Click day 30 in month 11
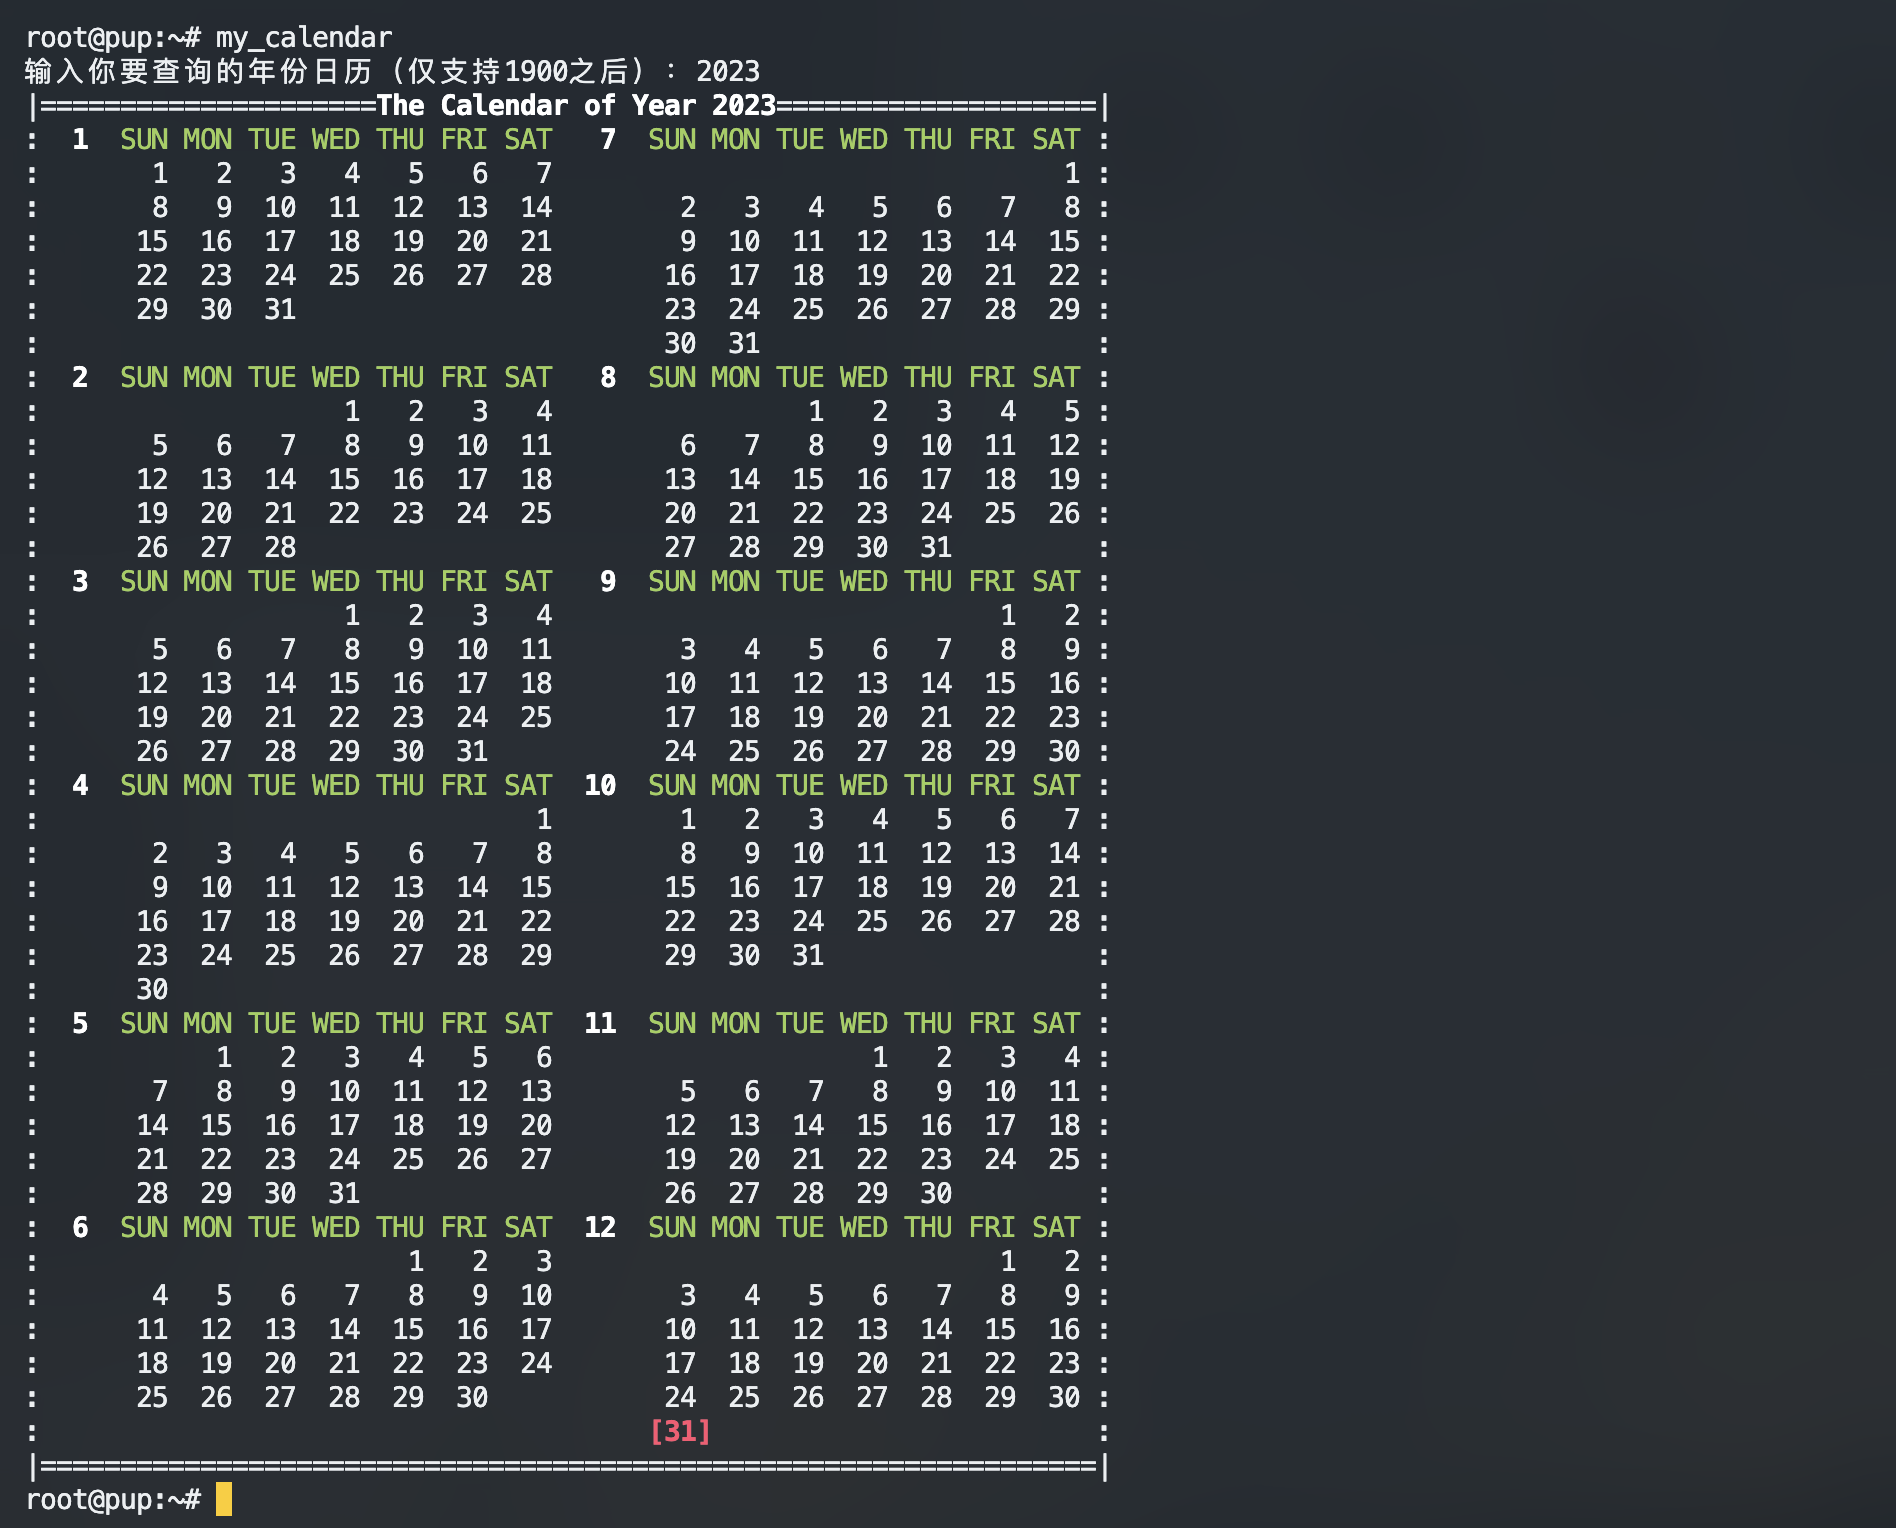The width and height of the screenshot is (1896, 1528). [x=936, y=1193]
